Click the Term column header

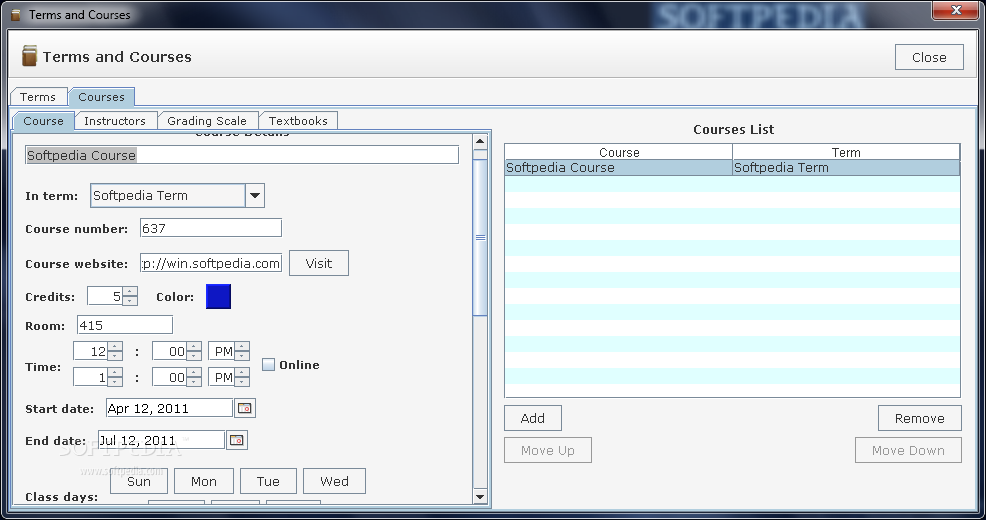(846, 152)
